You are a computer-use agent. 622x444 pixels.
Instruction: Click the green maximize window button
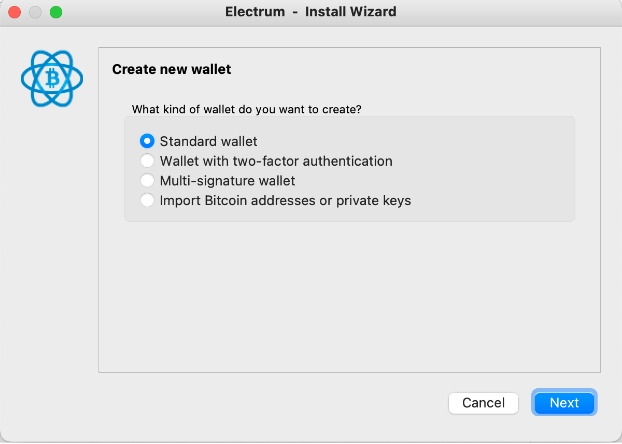point(55,12)
